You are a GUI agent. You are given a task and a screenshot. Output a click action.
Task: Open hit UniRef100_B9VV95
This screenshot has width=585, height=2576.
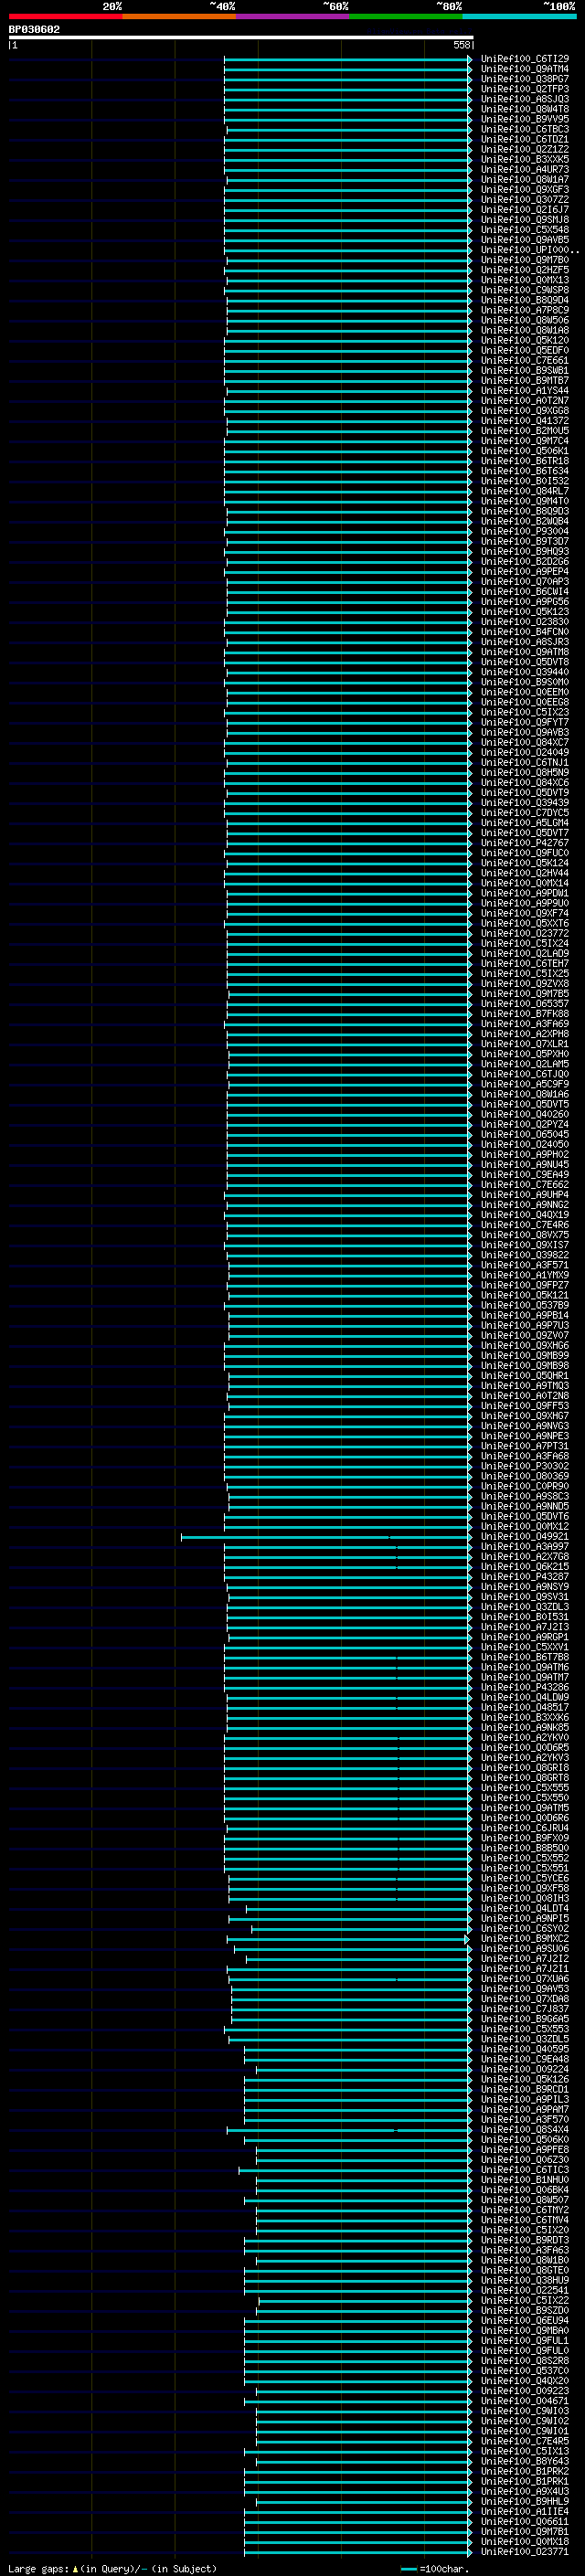coord(525,119)
